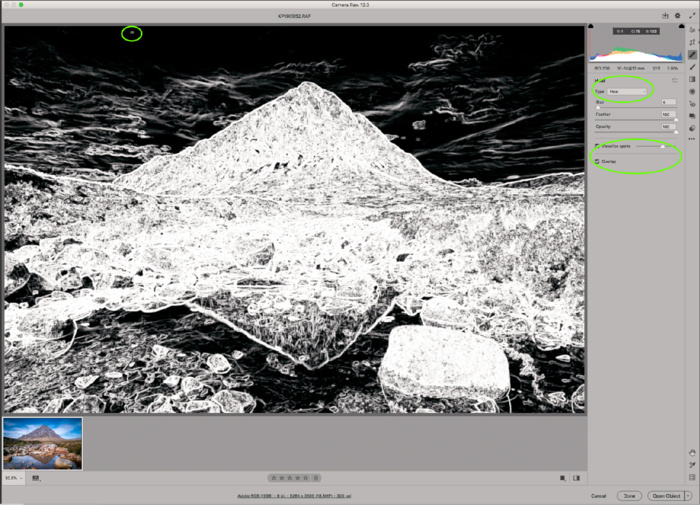Select the Crop and Rotate tool

(692, 42)
